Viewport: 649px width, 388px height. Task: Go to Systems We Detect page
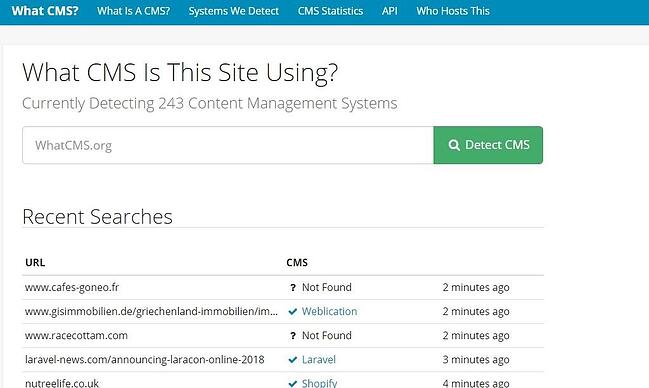[233, 11]
